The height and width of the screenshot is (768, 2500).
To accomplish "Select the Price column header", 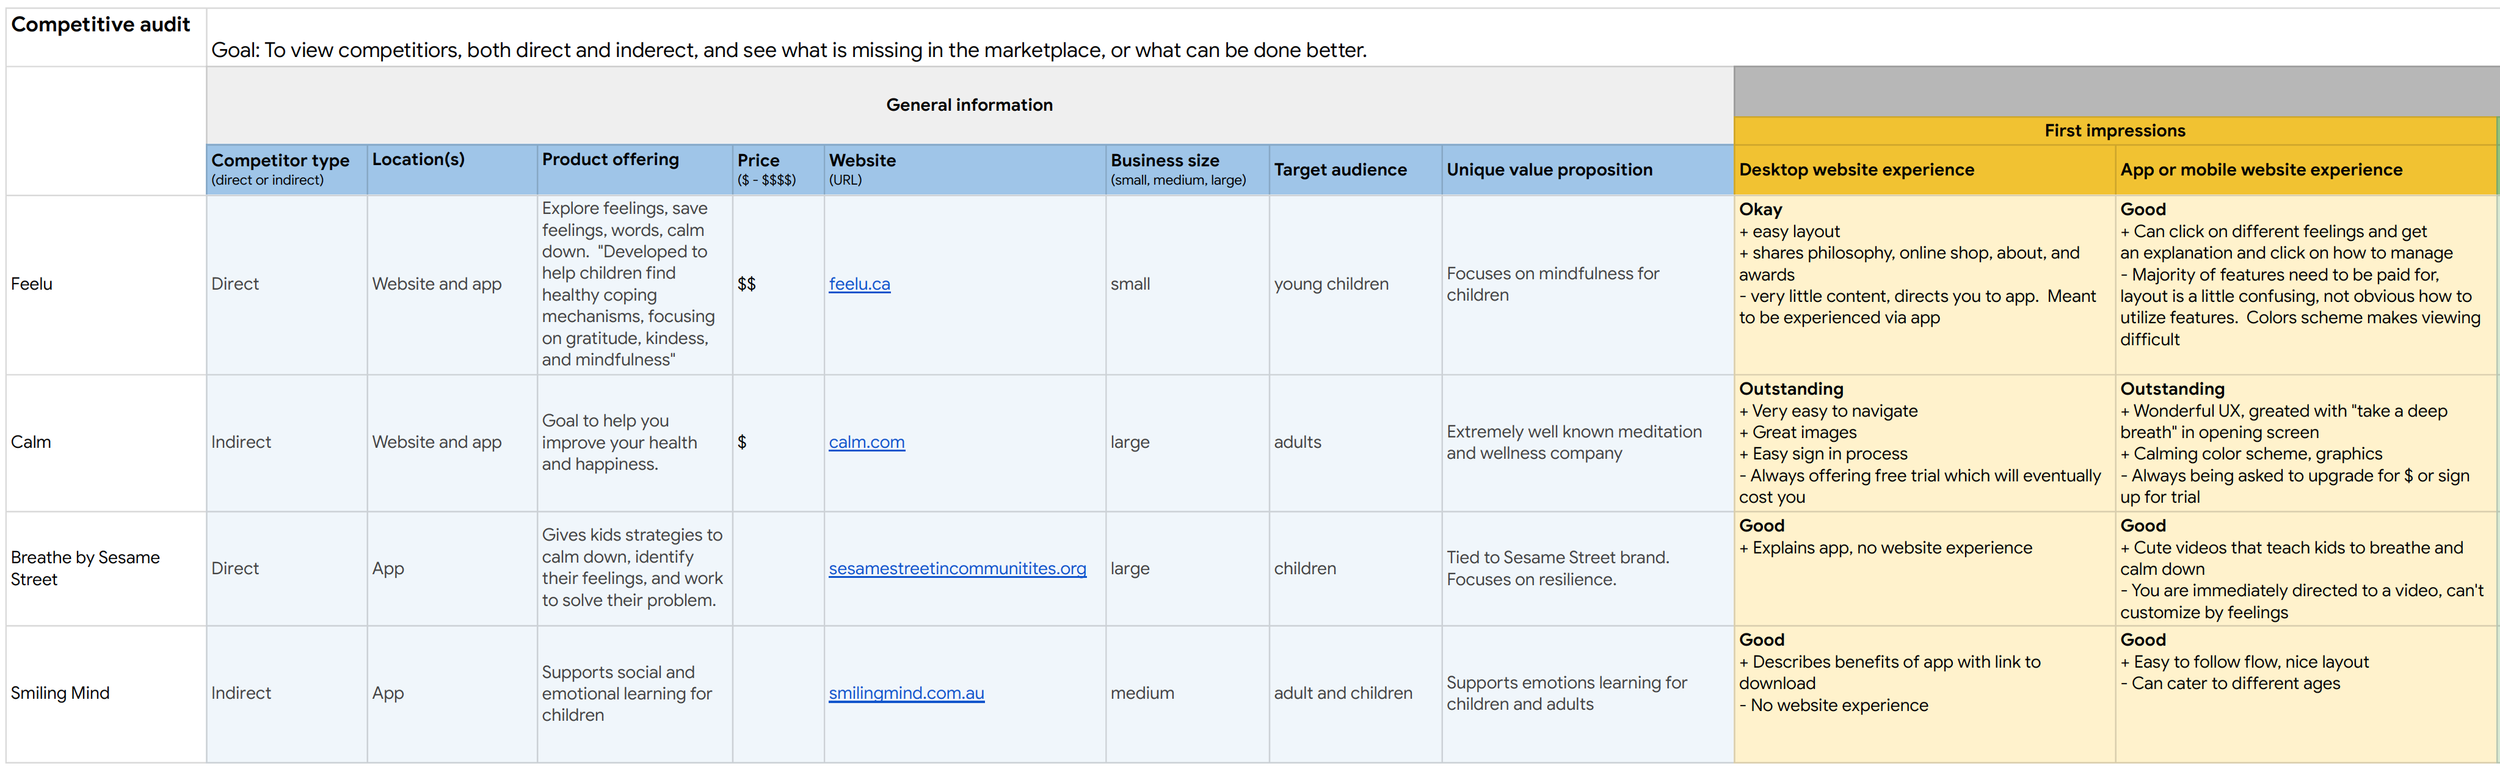I will pyautogui.click(x=778, y=169).
